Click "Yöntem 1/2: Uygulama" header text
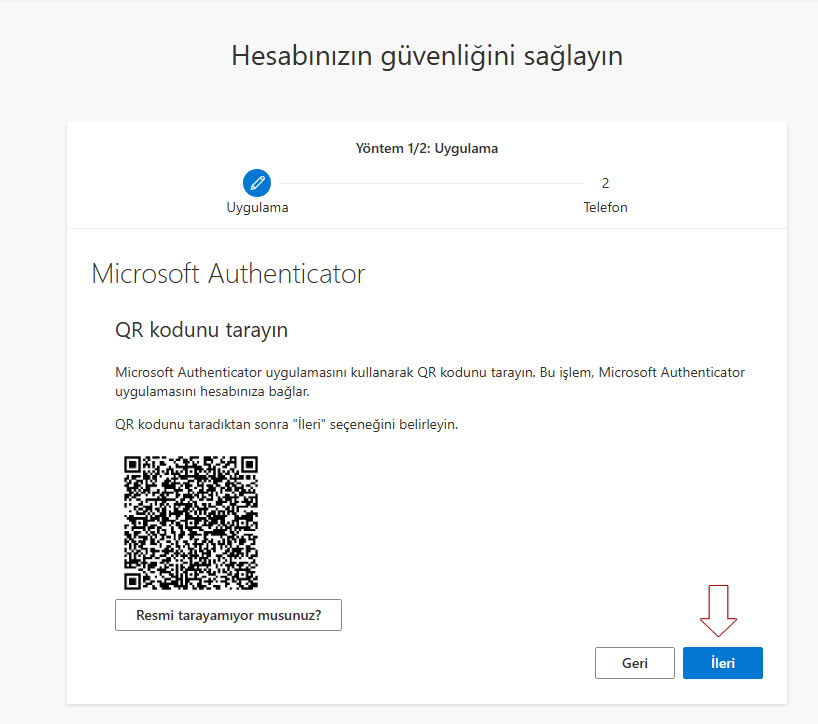818x724 pixels. click(x=427, y=148)
